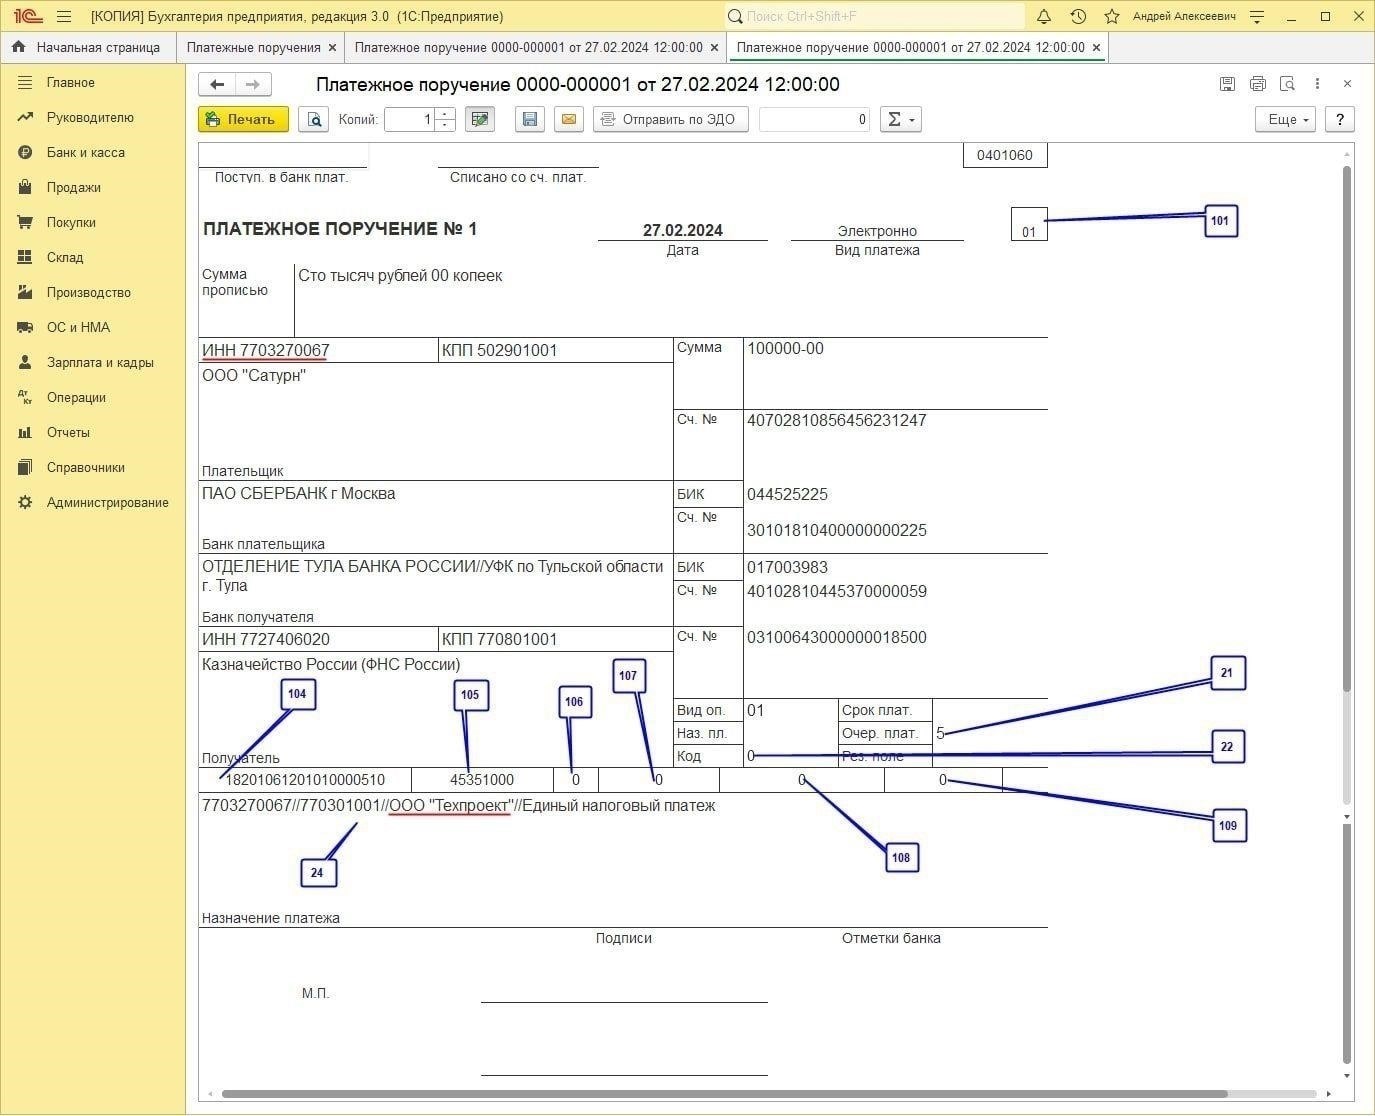This screenshot has width=1375, height=1116.
Task: Click the Отчеты chart icon
Action: (25, 432)
